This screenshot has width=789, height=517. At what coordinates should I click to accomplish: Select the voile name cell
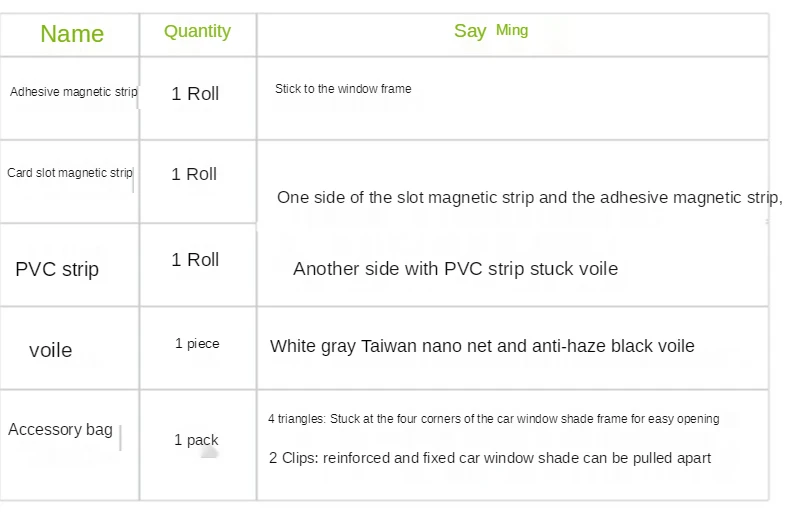50,350
